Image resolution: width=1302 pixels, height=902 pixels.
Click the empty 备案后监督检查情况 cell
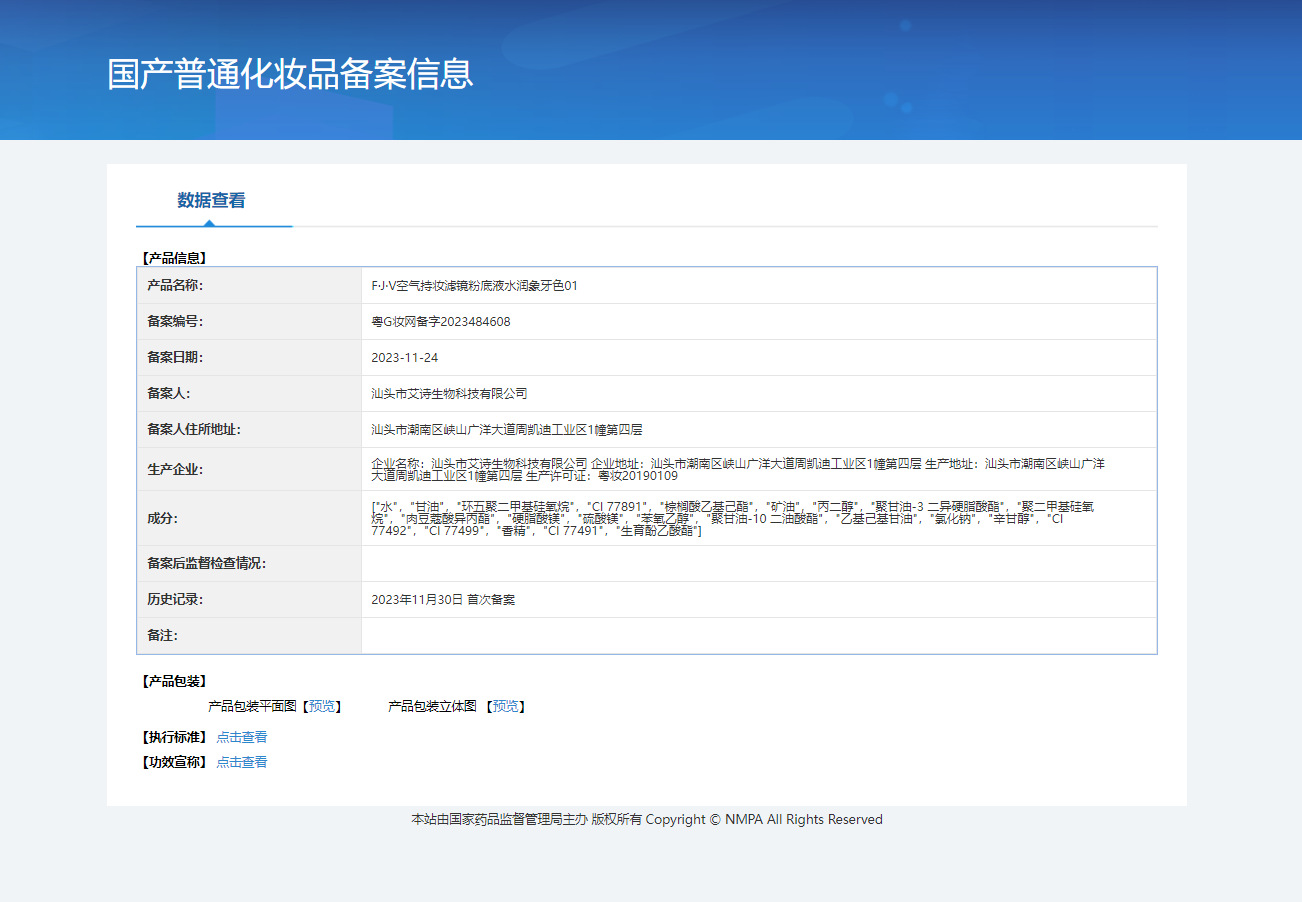759,564
